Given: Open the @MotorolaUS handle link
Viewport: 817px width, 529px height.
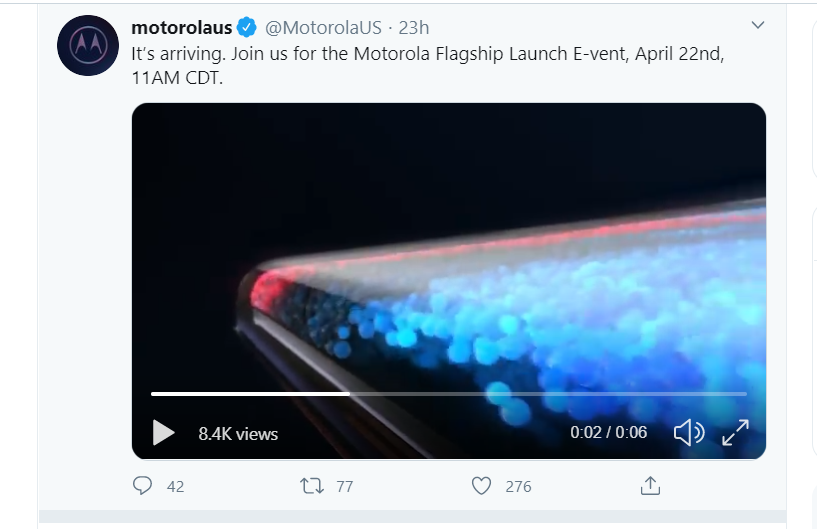Looking at the screenshot, I should (324, 28).
